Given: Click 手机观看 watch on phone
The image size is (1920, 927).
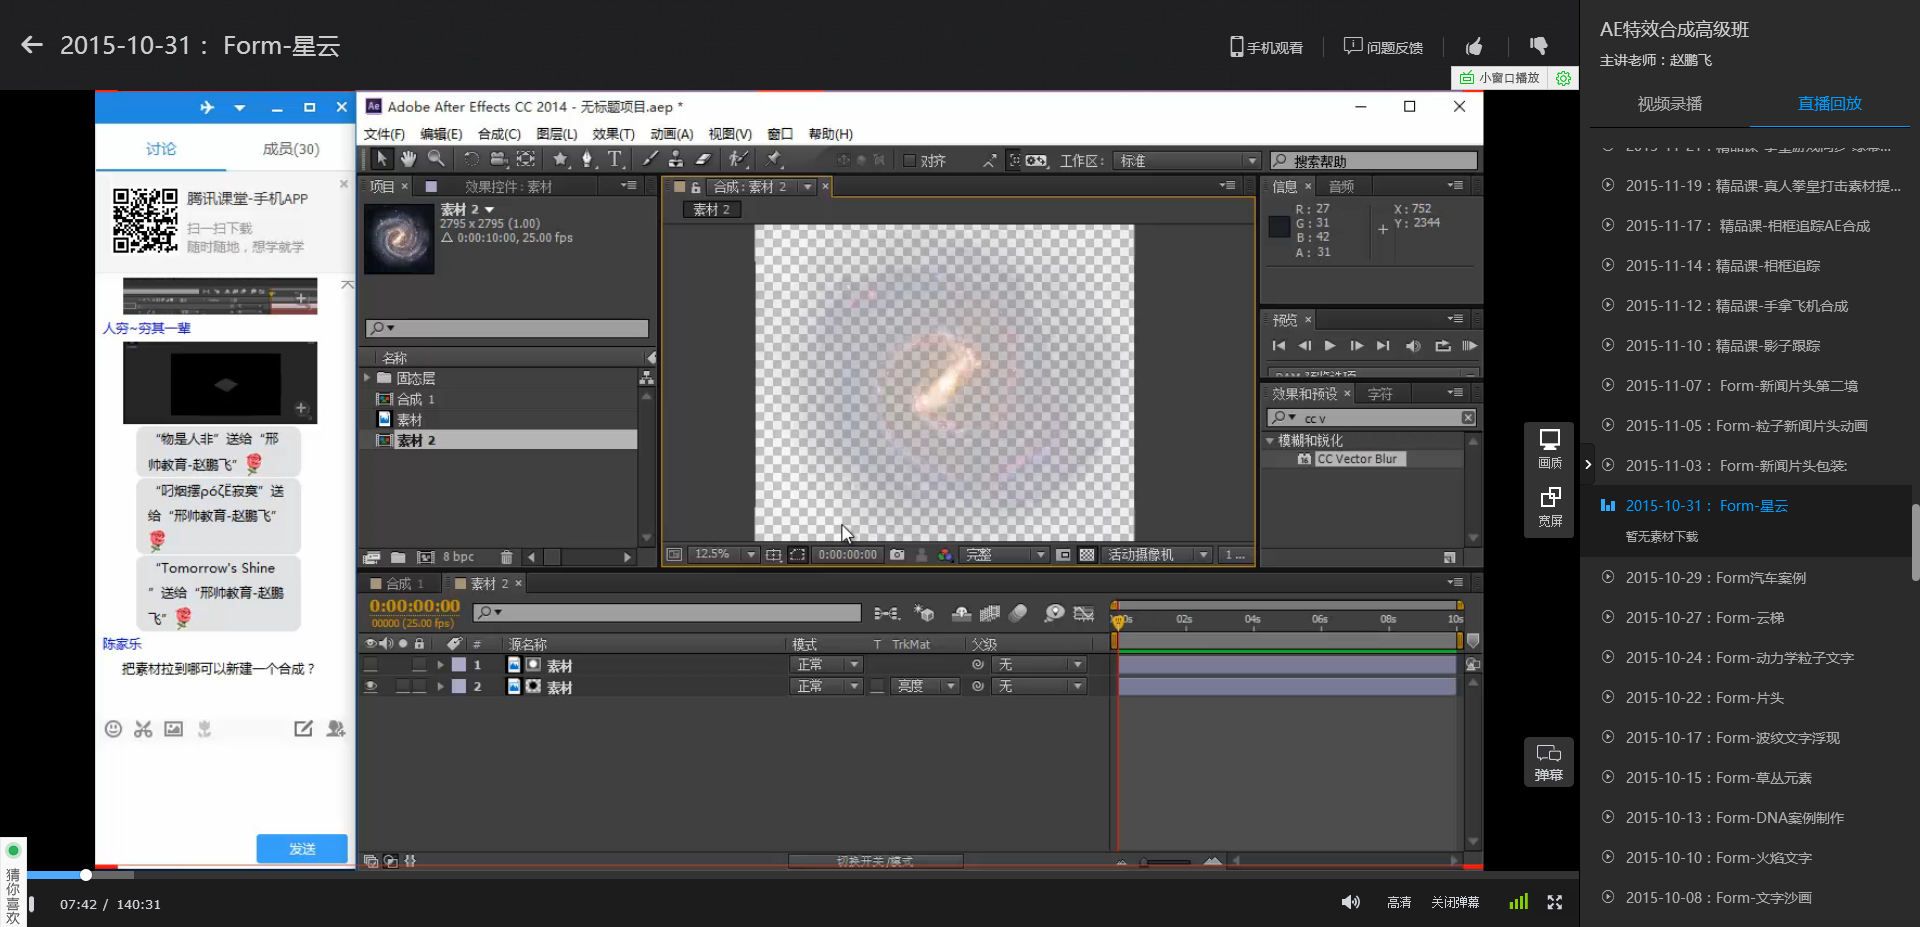Looking at the screenshot, I should click(x=1266, y=47).
